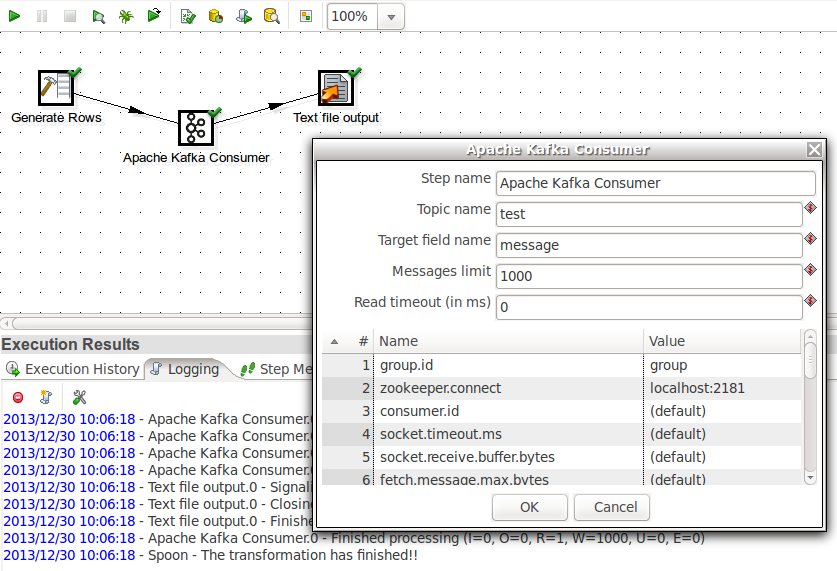Image resolution: width=837 pixels, height=571 pixels.
Task: Click the canvas horizontal scrollbar left arrow
Action: click(6, 323)
